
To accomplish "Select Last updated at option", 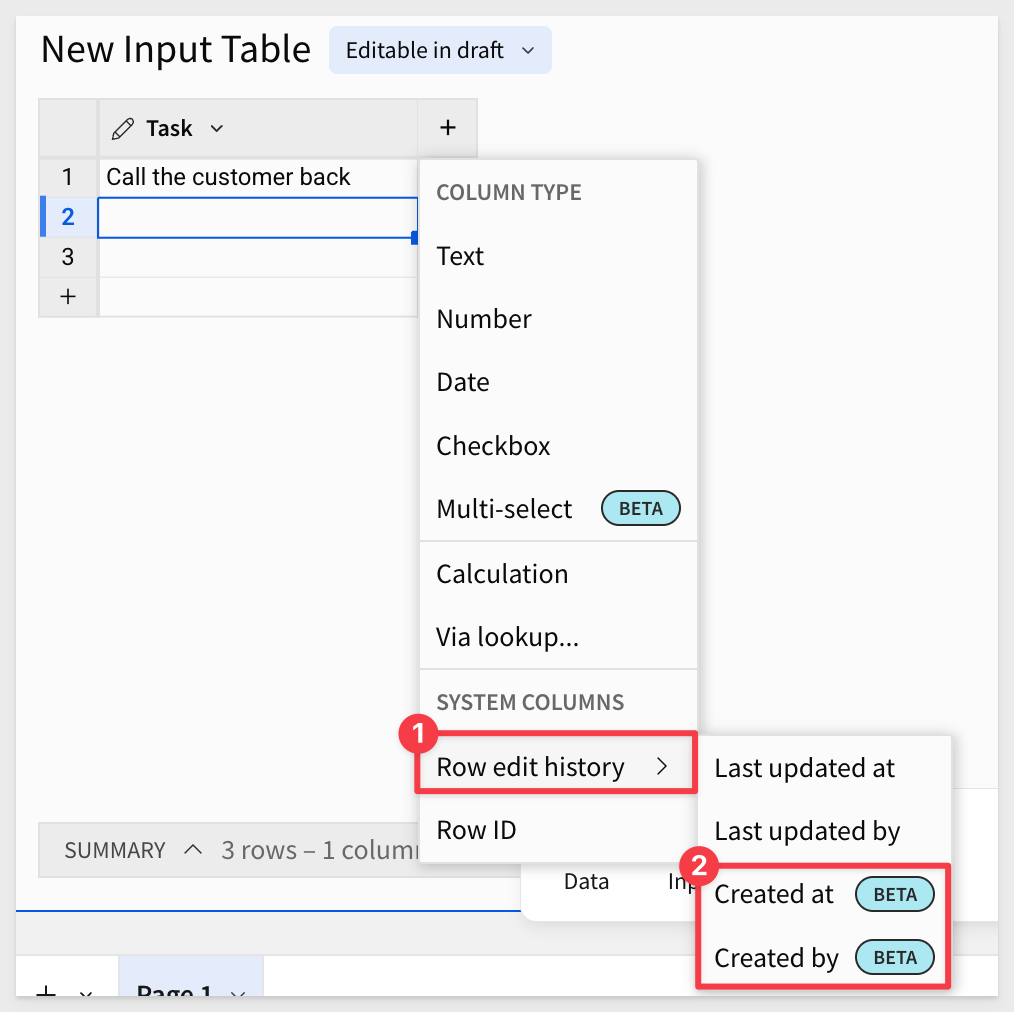I will coord(805,768).
